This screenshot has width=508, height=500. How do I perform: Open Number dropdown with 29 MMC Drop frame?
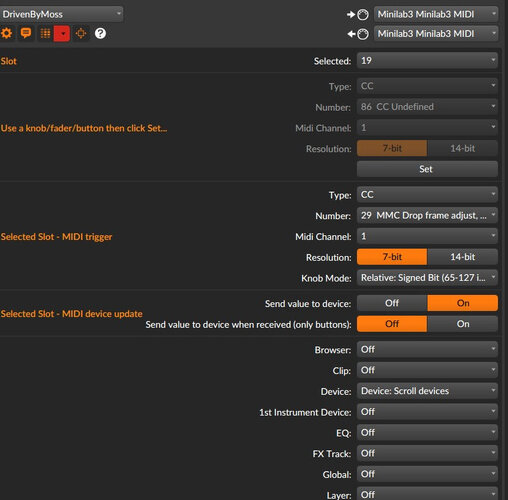427,215
